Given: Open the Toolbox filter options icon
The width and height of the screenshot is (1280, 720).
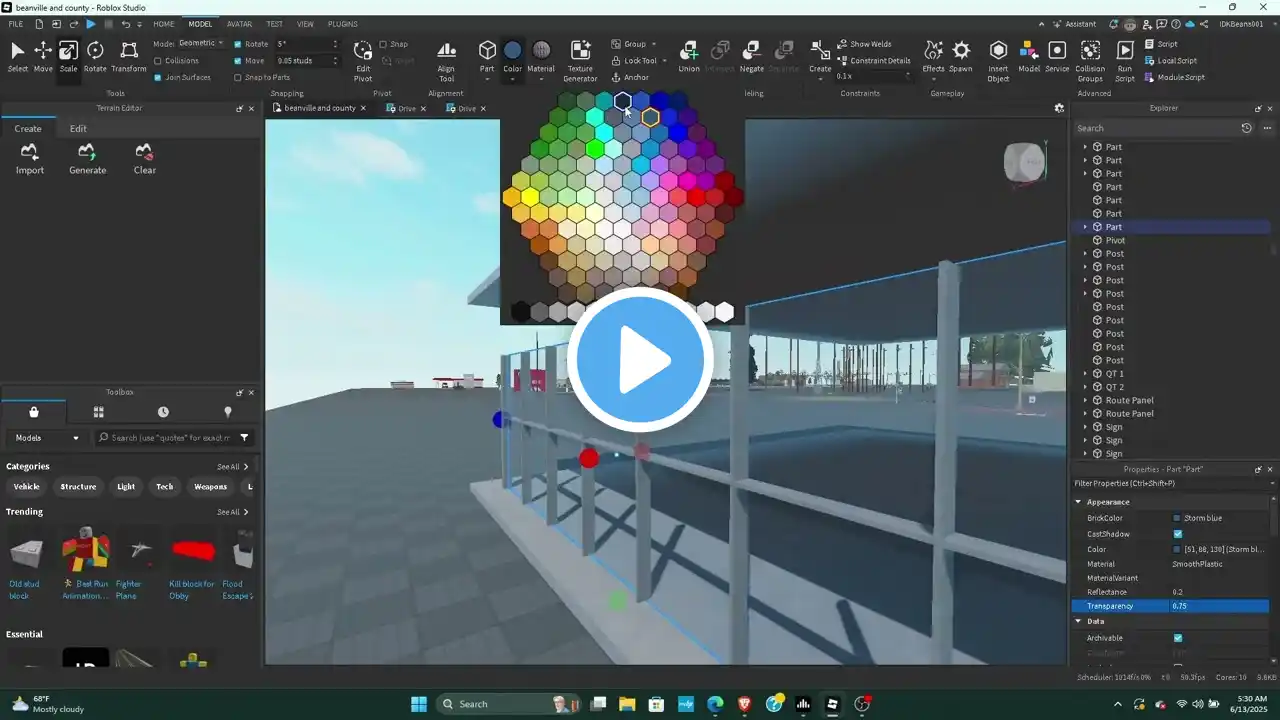Looking at the screenshot, I should click(245, 437).
